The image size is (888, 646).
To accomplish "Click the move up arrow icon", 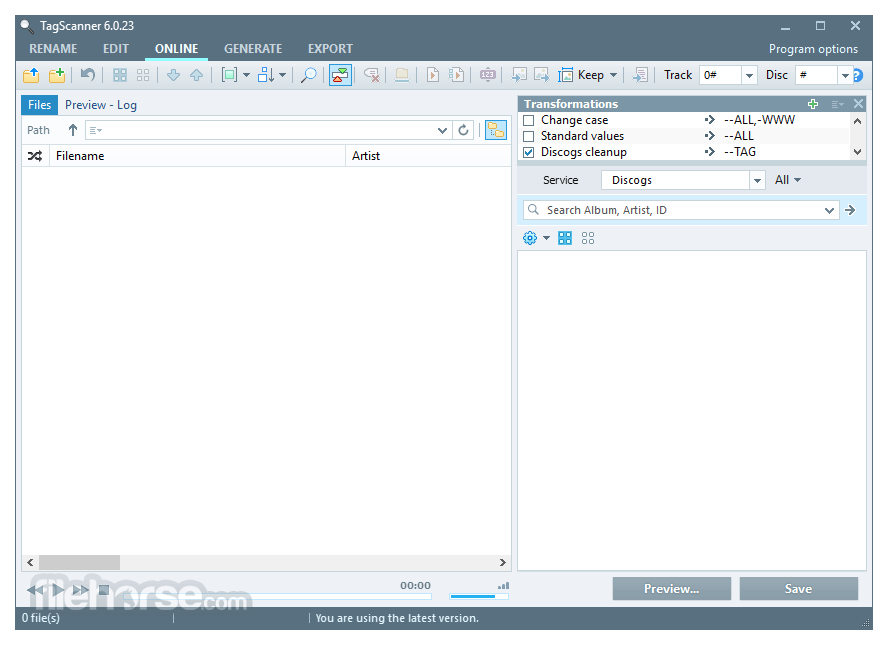I will (x=197, y=75).
